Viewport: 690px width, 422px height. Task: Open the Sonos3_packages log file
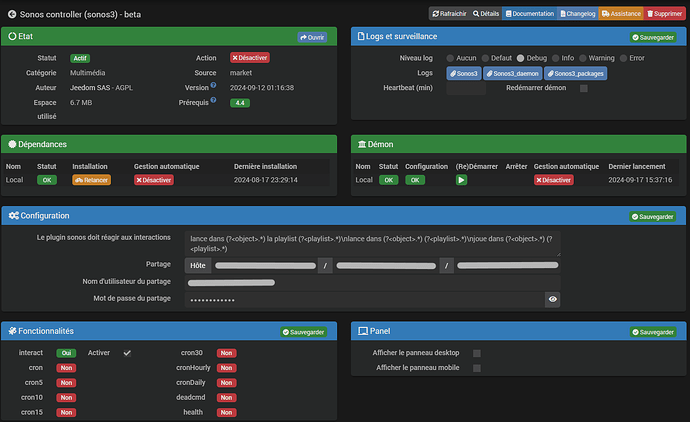(576, 73)
